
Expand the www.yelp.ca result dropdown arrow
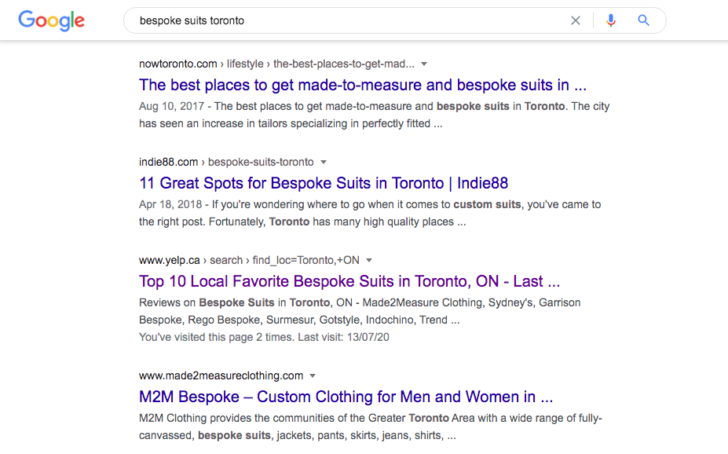tap(369, 260)
